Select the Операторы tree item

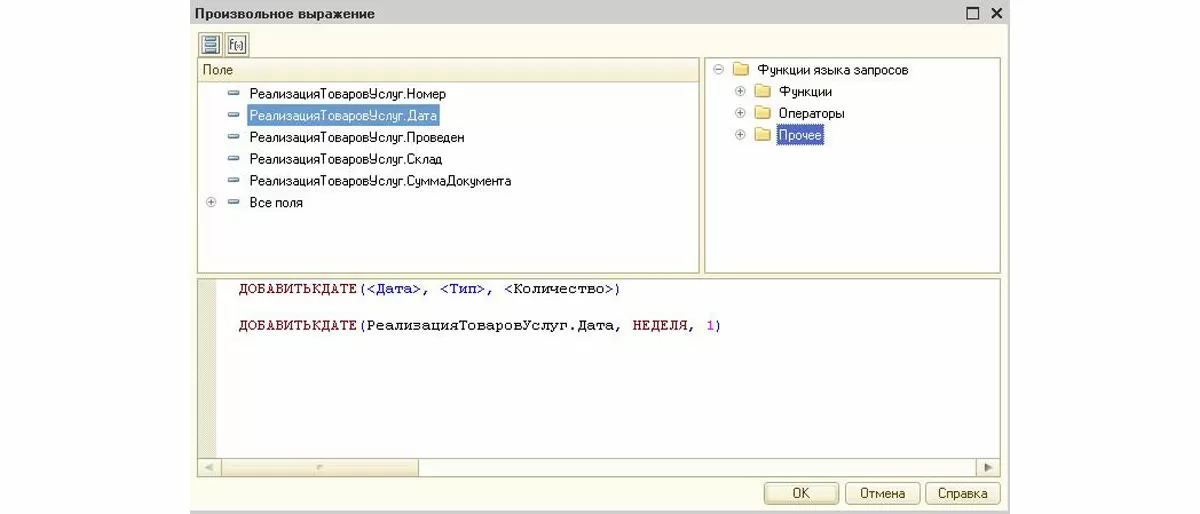point(811,113)
